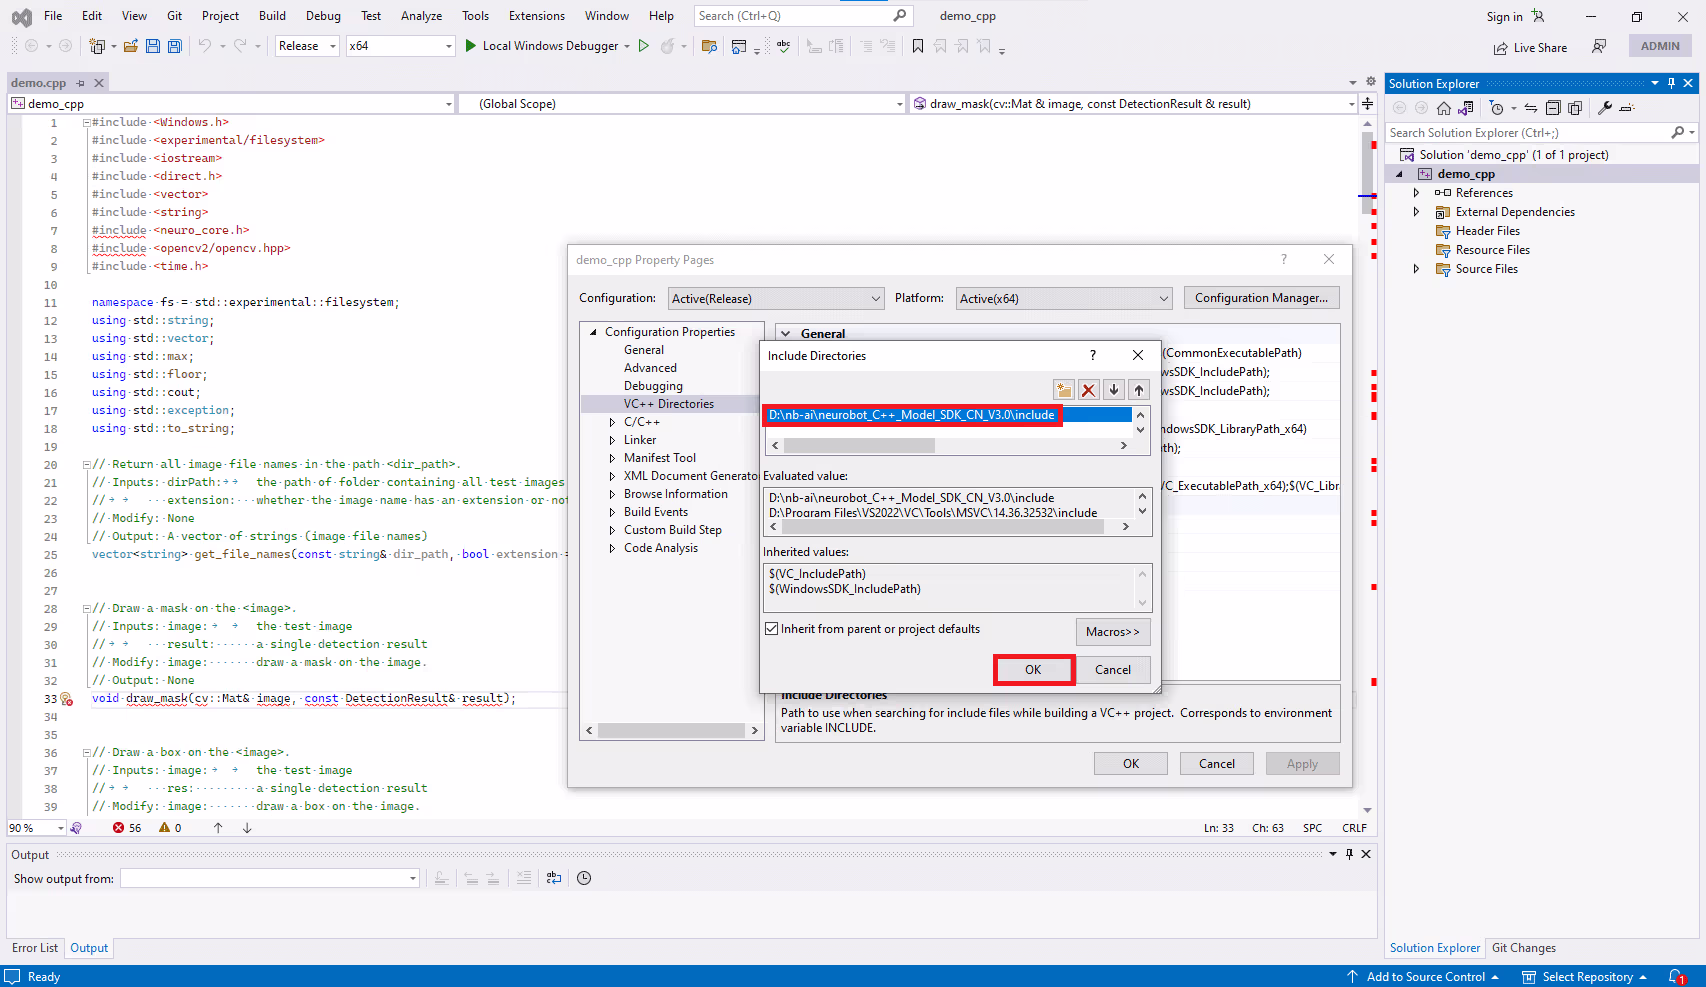This screenshot has width=1706, height=987.
Task: Click the Macros>> button
Action: (x=1113, y=632)
